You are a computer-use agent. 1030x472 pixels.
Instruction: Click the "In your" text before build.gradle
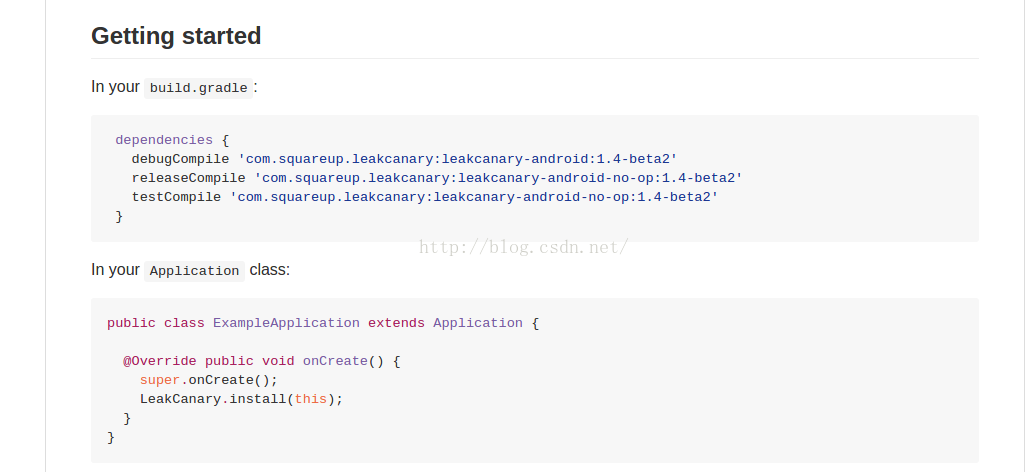point(115,87)
